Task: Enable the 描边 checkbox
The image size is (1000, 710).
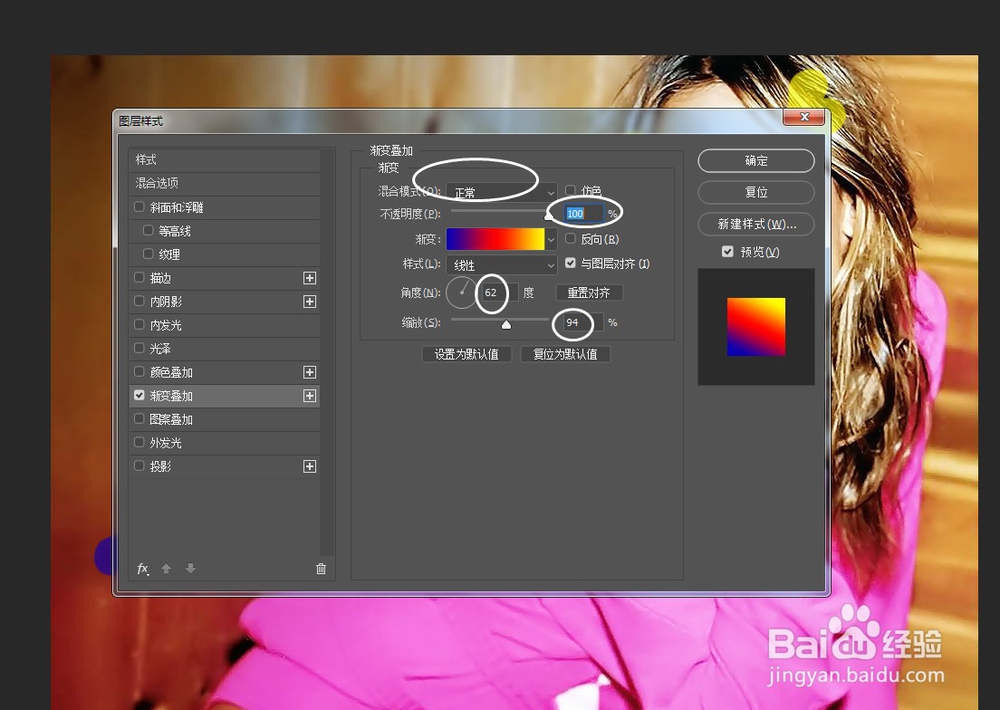Action: point(139,277)
